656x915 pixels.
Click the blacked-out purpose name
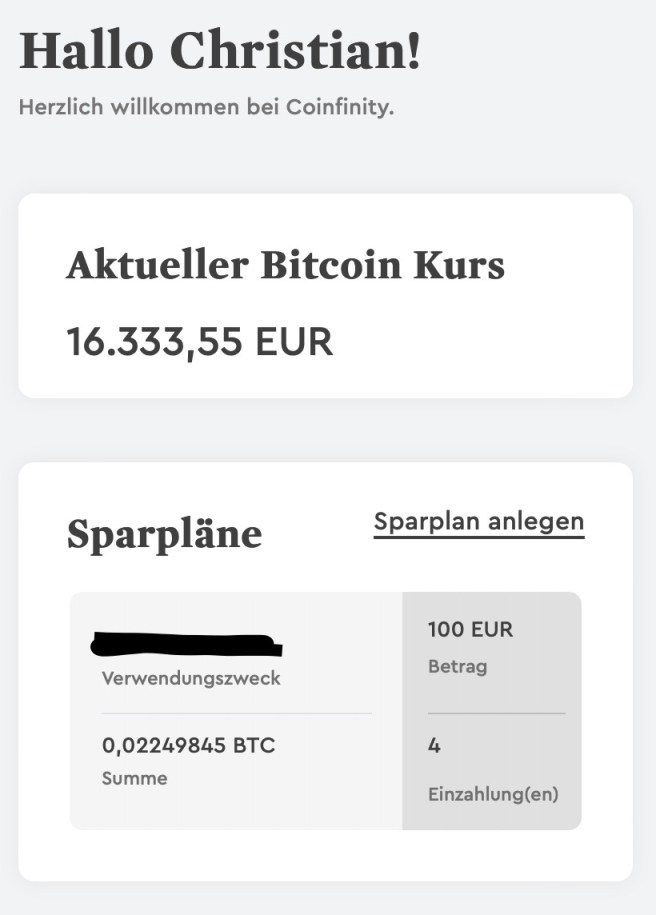click(186, 642)
